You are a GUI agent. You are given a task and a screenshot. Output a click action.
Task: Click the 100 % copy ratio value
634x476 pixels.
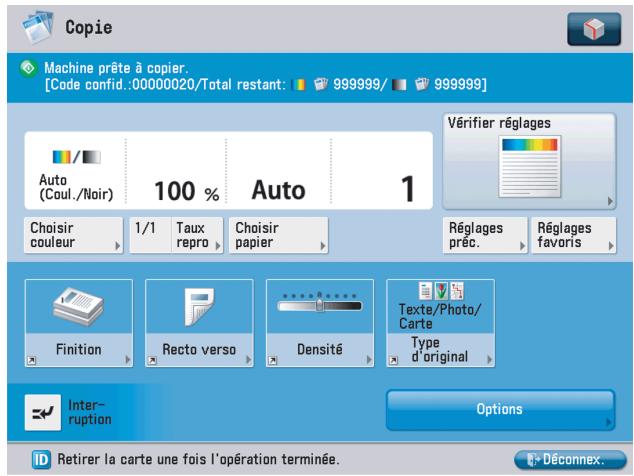tap(187, 191)
